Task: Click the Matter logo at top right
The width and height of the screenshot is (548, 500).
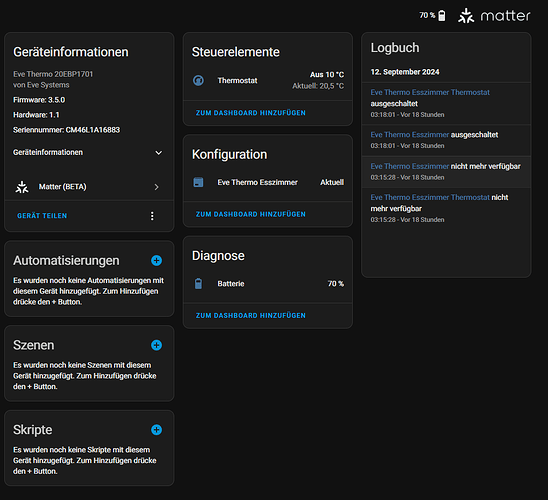Action: tap(494, 16)
